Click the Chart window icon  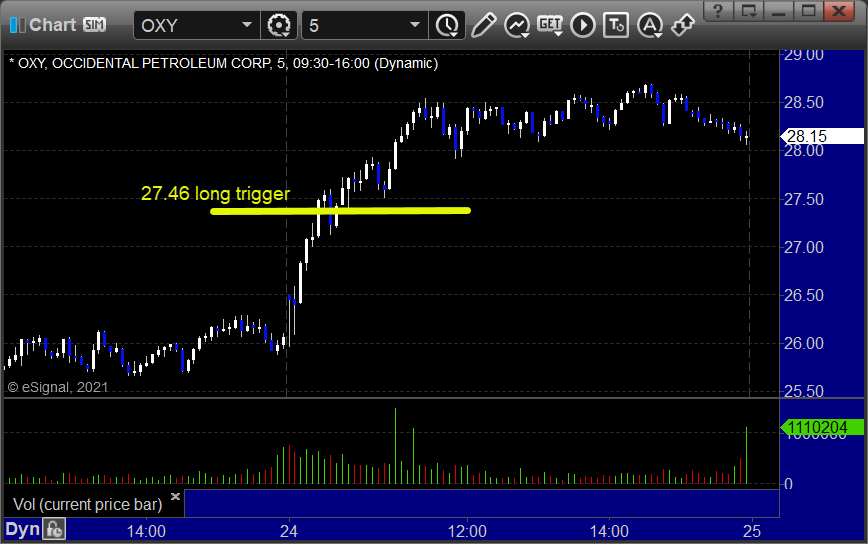pyautogui.click(x=17, y=25)
